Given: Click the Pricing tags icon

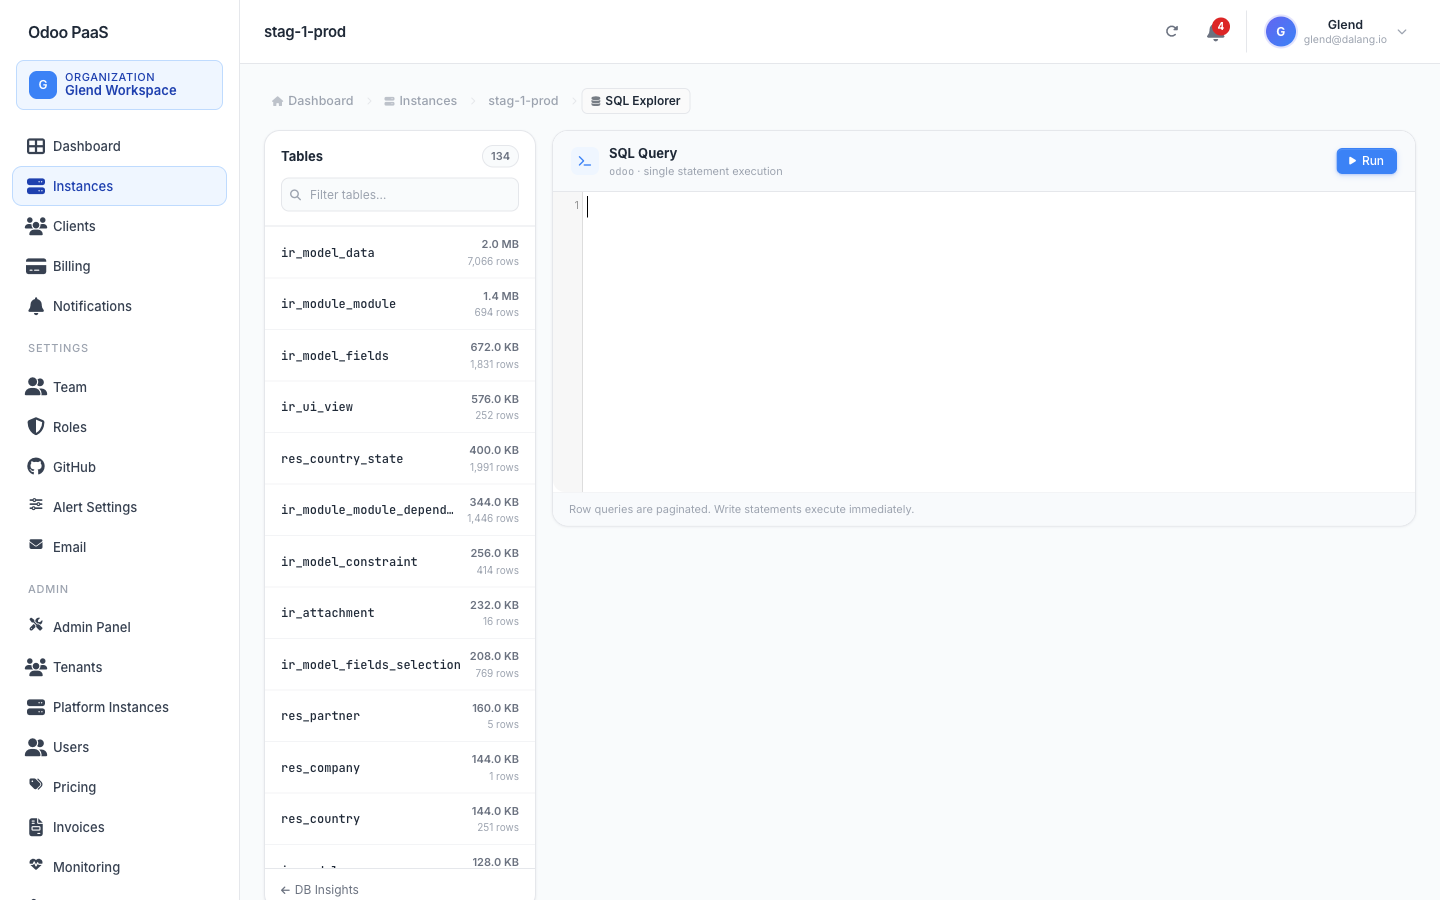Looking at the screenshot, I should (x=36, y=785).
